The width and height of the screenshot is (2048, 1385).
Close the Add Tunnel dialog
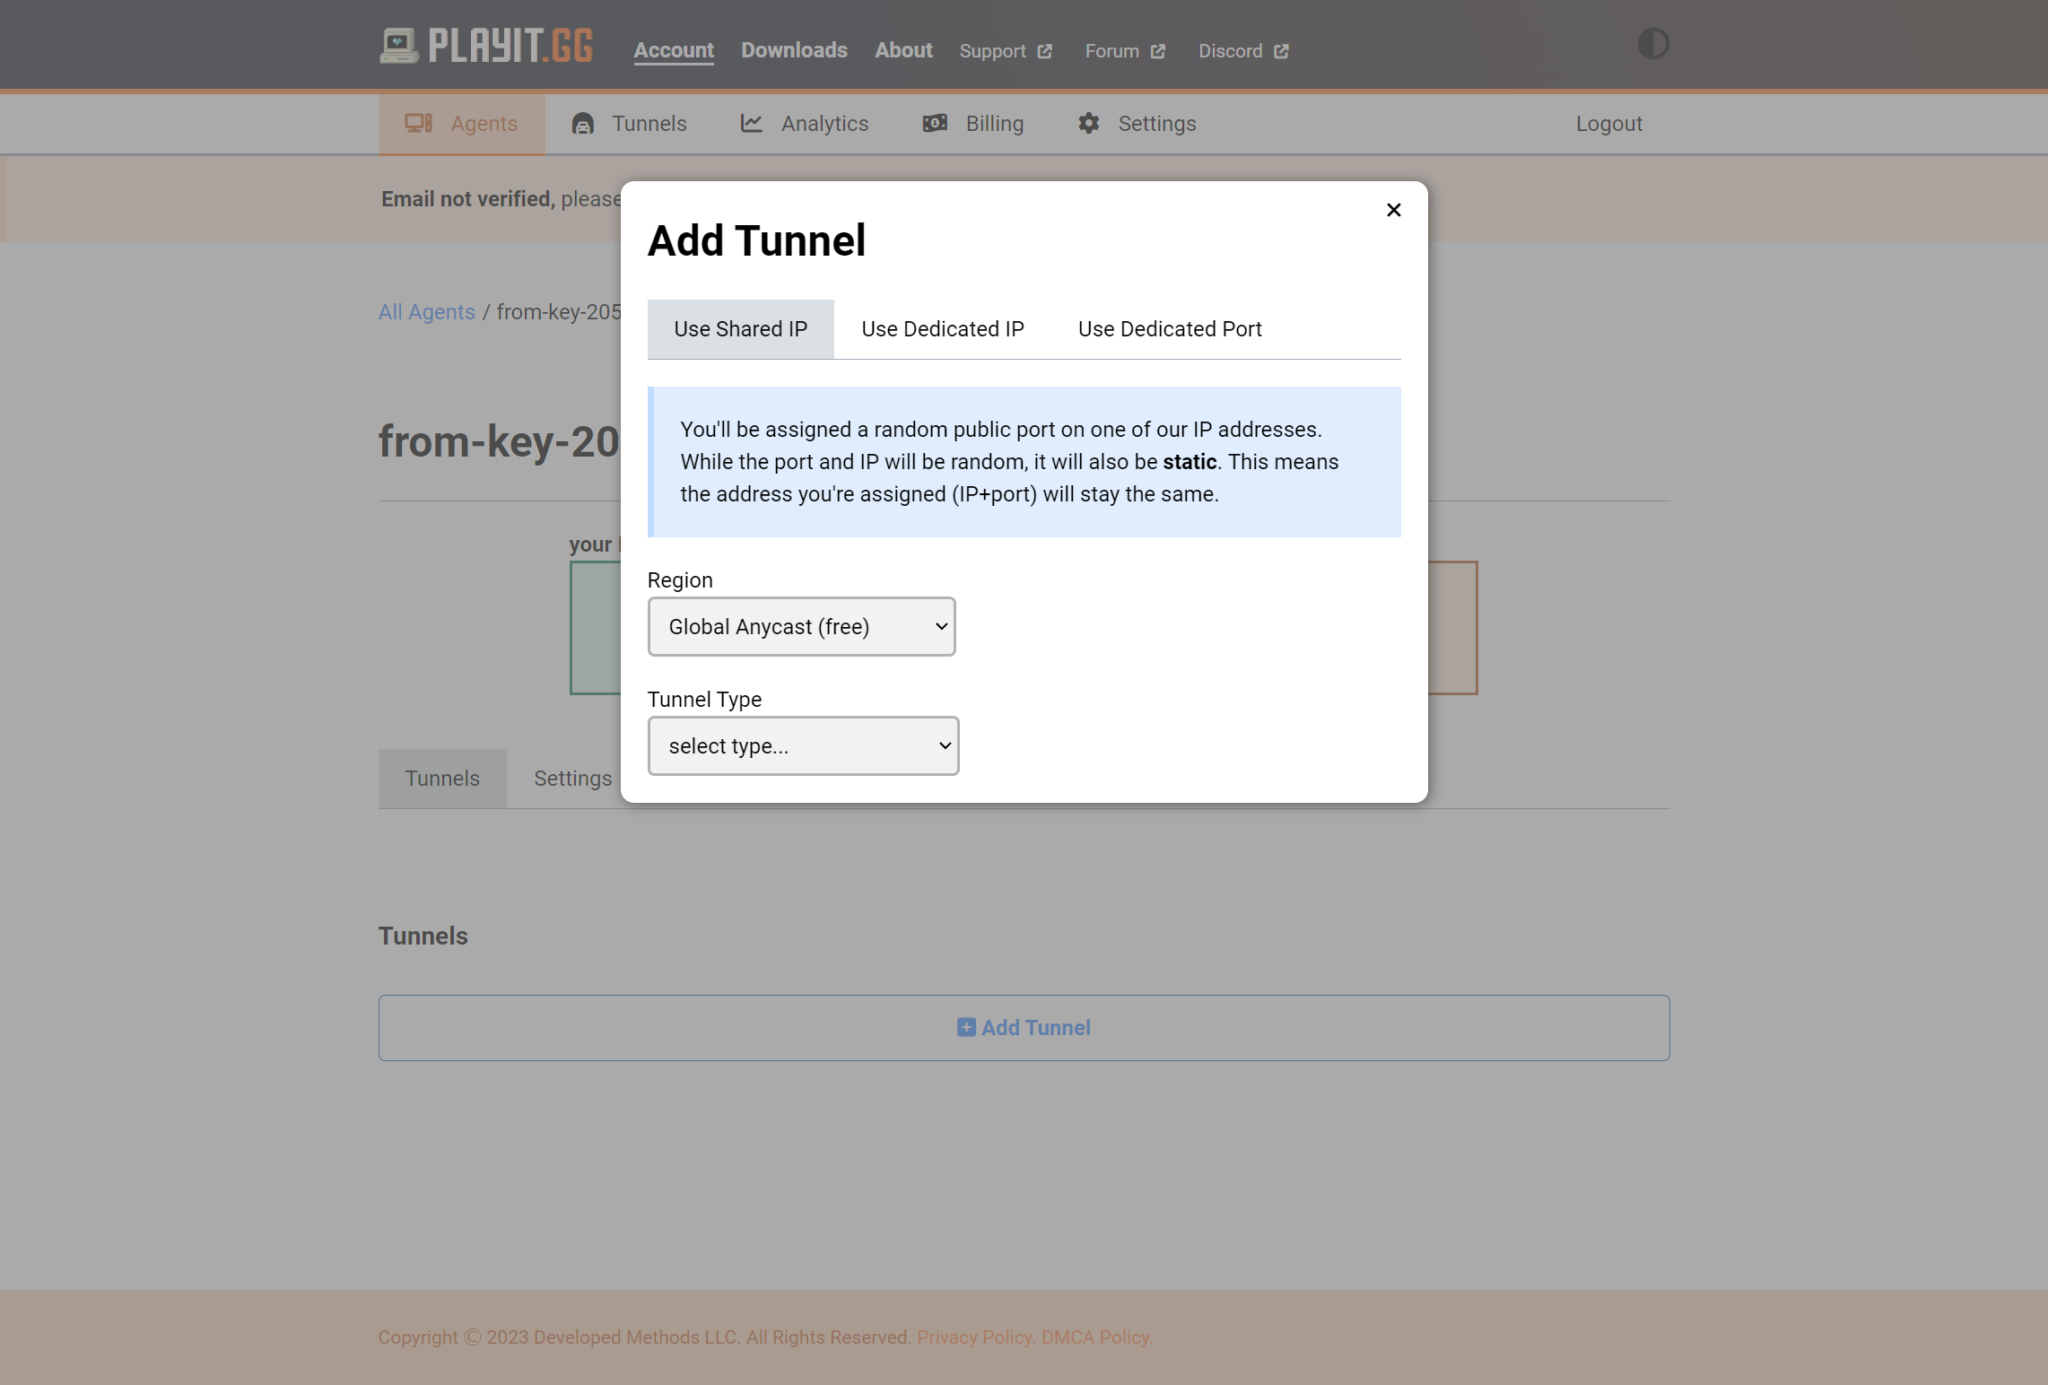pyautogui.click(x=1393, y=210)
